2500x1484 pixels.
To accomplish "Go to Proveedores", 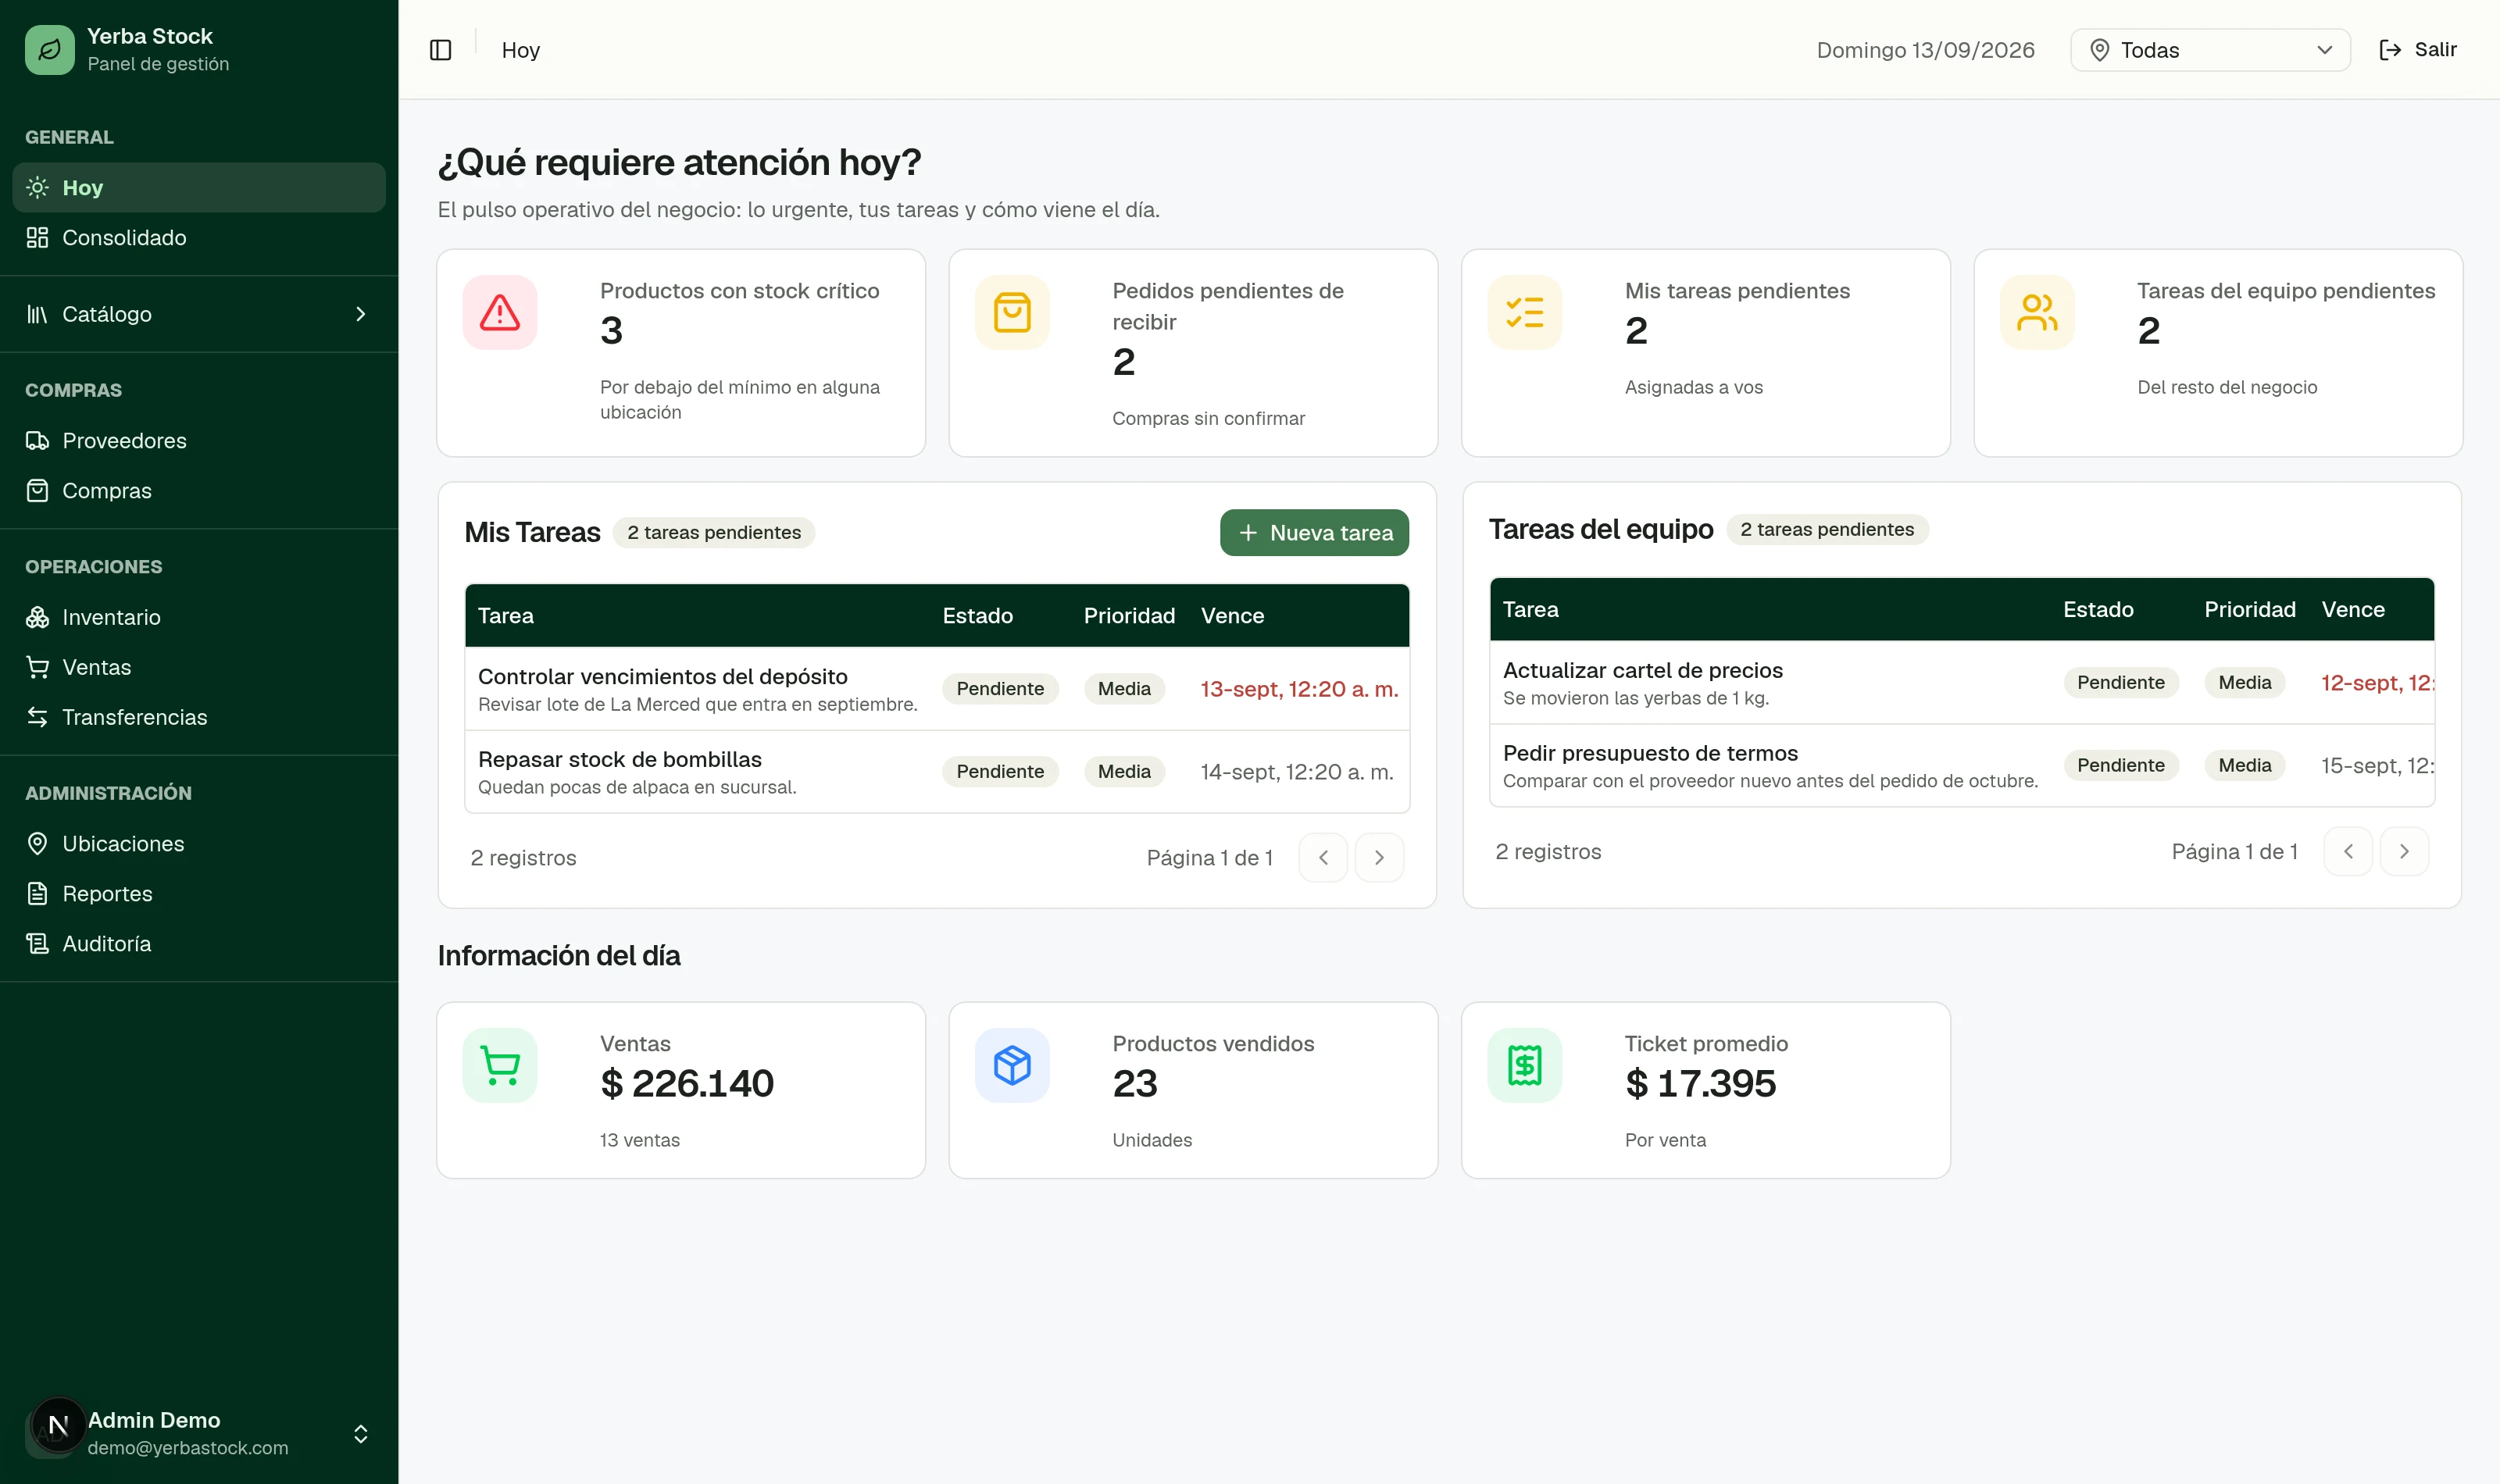I will [x=199, y=440].
